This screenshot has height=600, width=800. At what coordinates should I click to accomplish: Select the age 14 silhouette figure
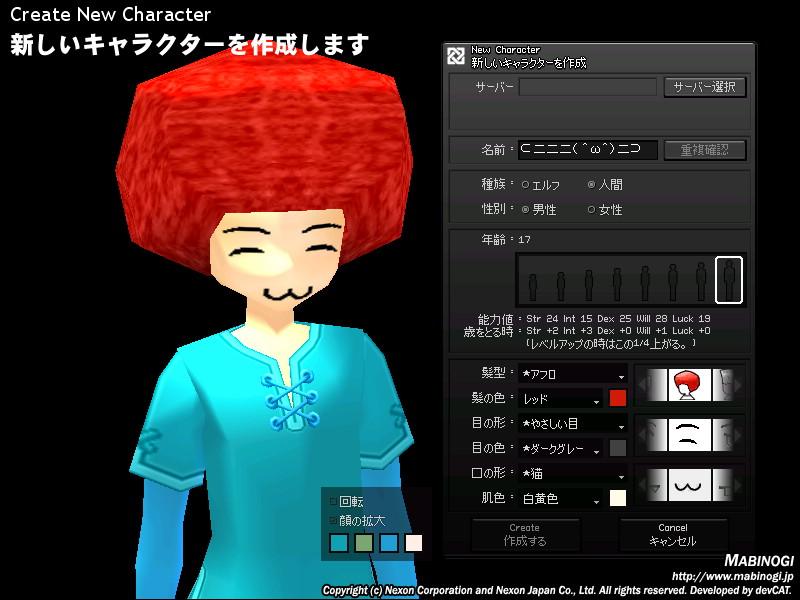click(x=645, y=283)
